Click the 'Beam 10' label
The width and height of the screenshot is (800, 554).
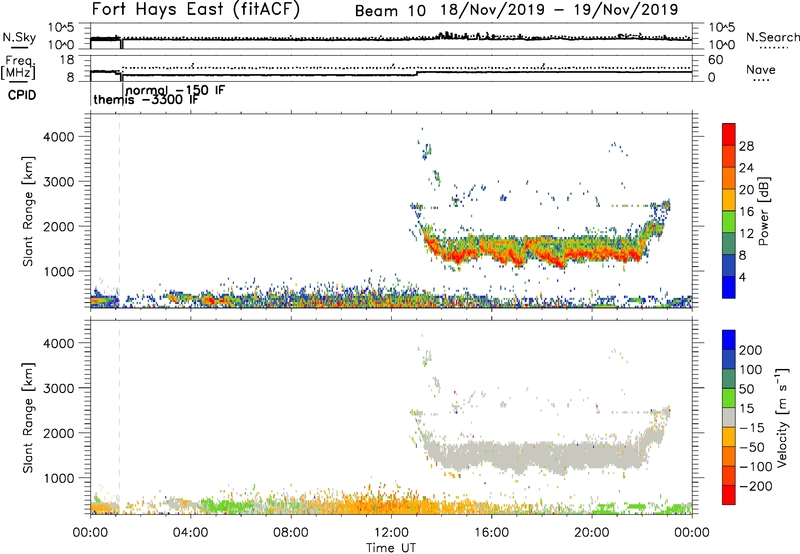[390, 11]
